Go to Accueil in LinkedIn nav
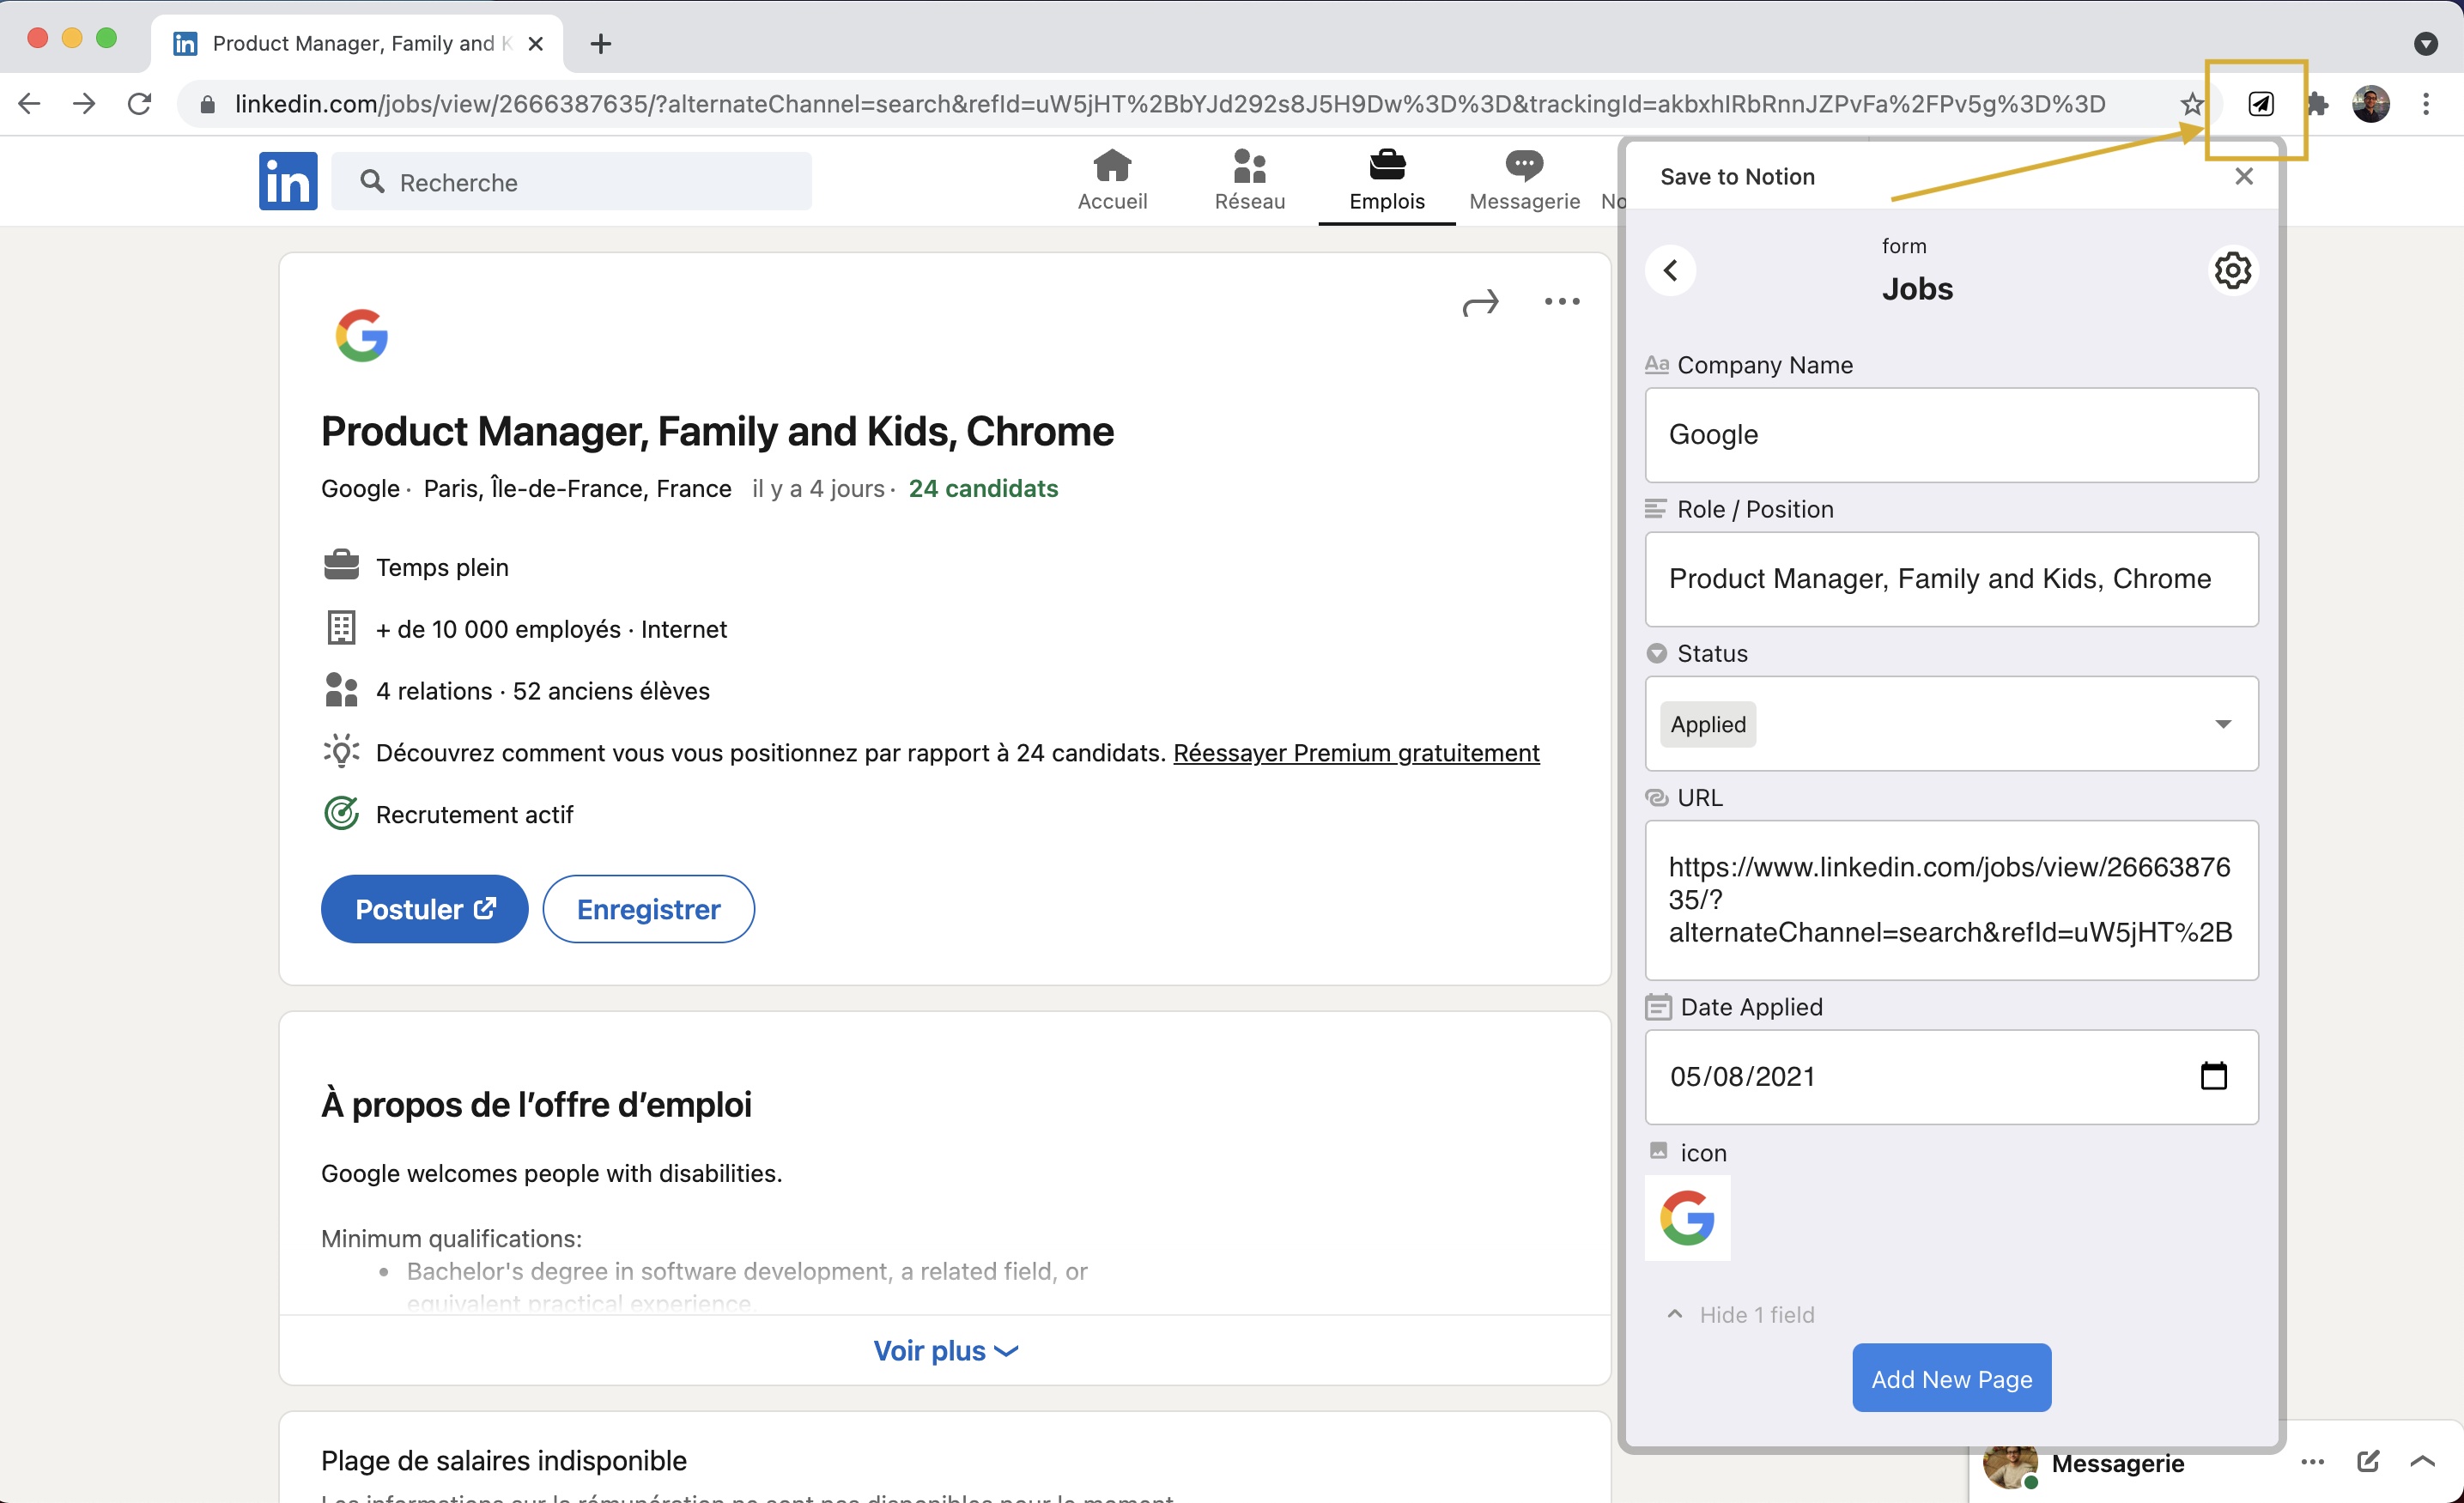 click(1112, 180)
